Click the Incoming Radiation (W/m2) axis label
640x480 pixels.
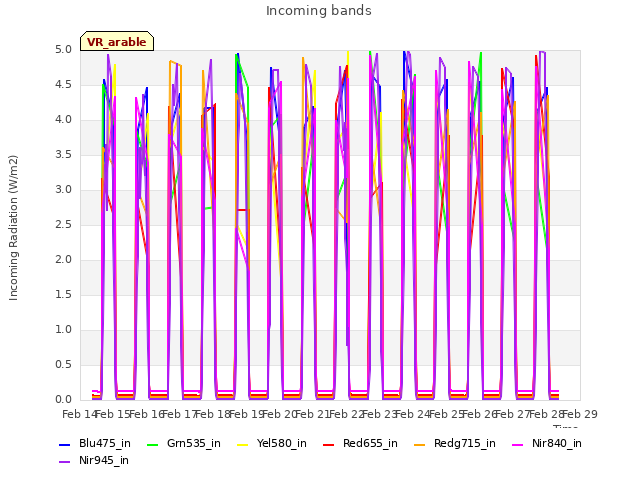(13, 228)
